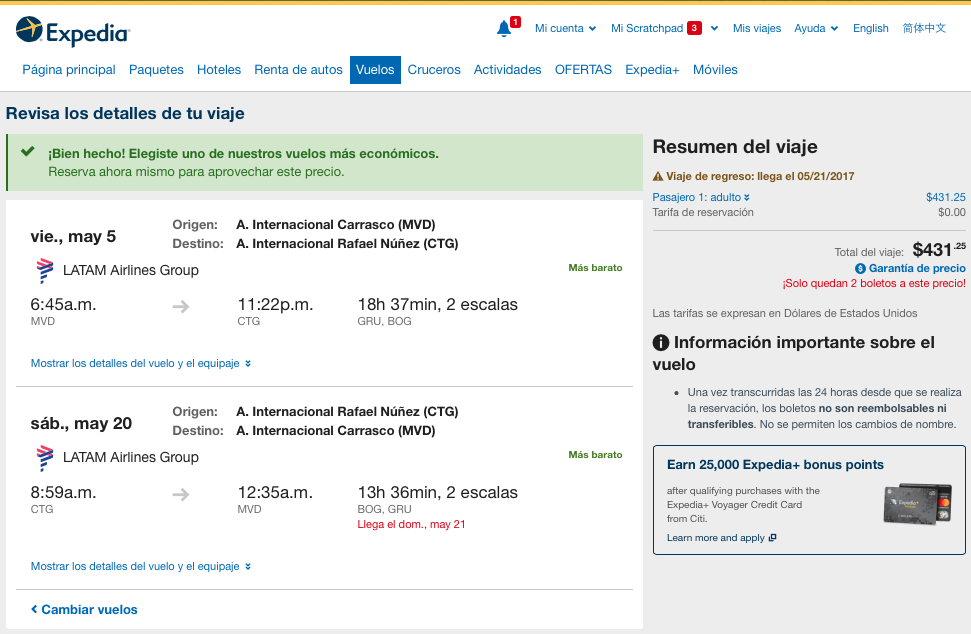
Task: Click Learn more and apply link
Action: click(721, 538)
